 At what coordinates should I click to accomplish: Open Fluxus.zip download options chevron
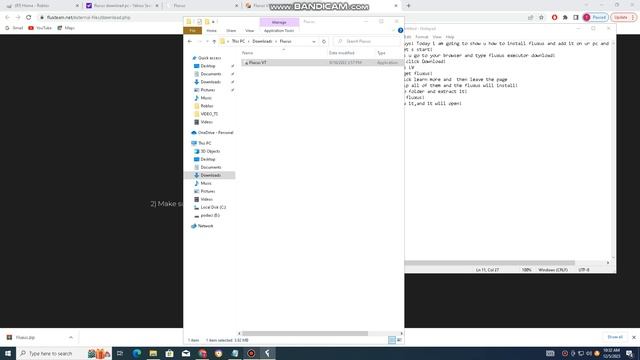coord(71,338)
